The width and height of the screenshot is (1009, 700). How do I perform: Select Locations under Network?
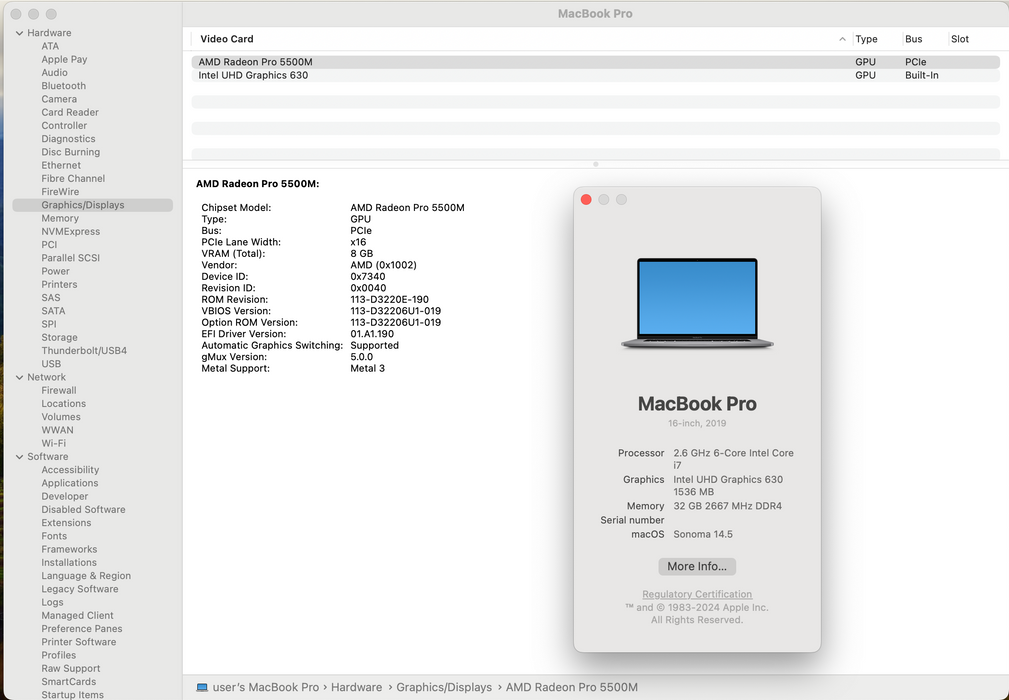click(64, 403)
